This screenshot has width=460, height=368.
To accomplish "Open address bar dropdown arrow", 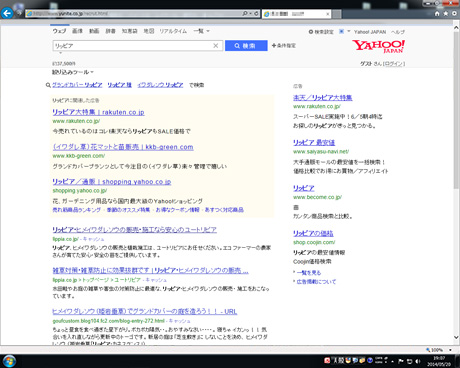I will 251,13.
